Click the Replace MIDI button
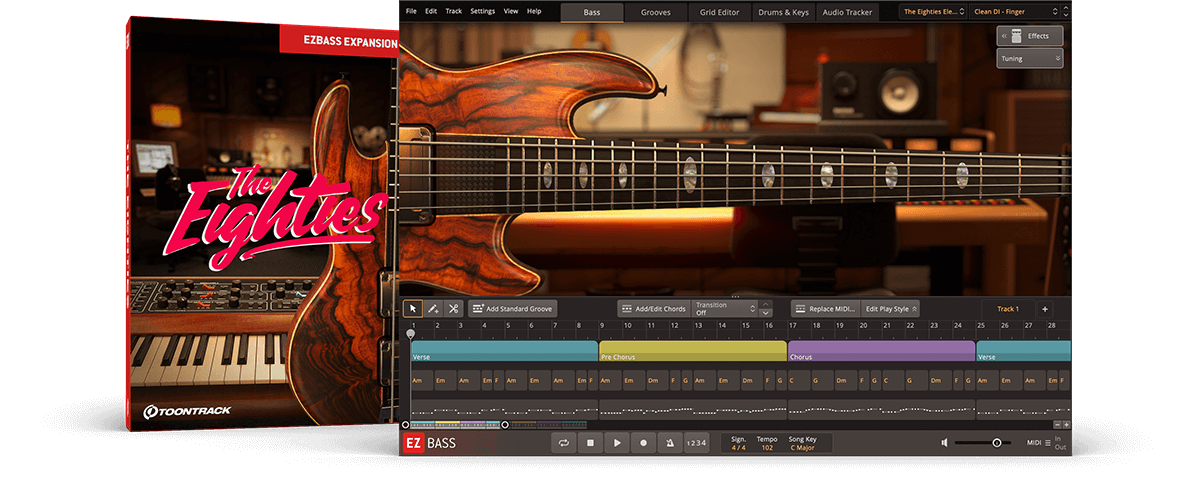 [x=826, y=309]
